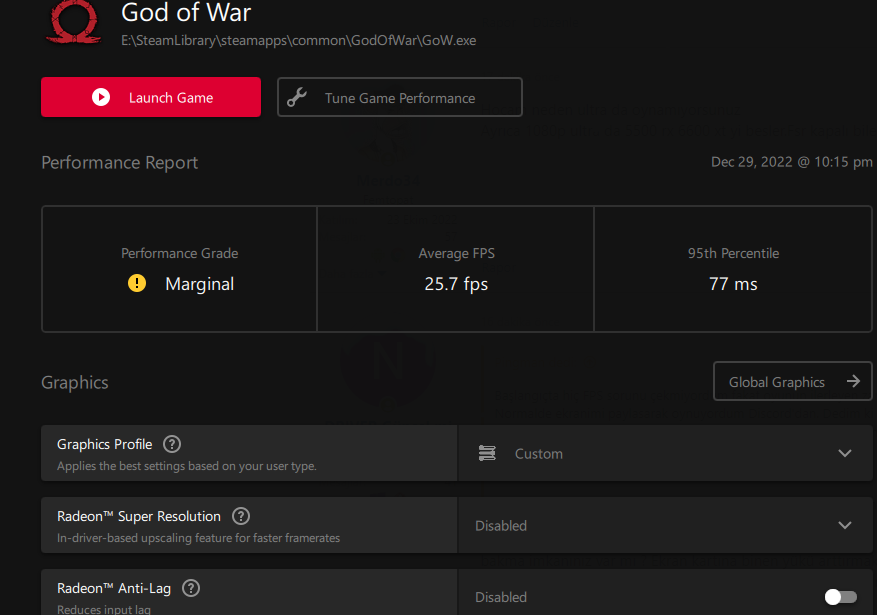Click the GoW.exe file path text

click(299, 40)
